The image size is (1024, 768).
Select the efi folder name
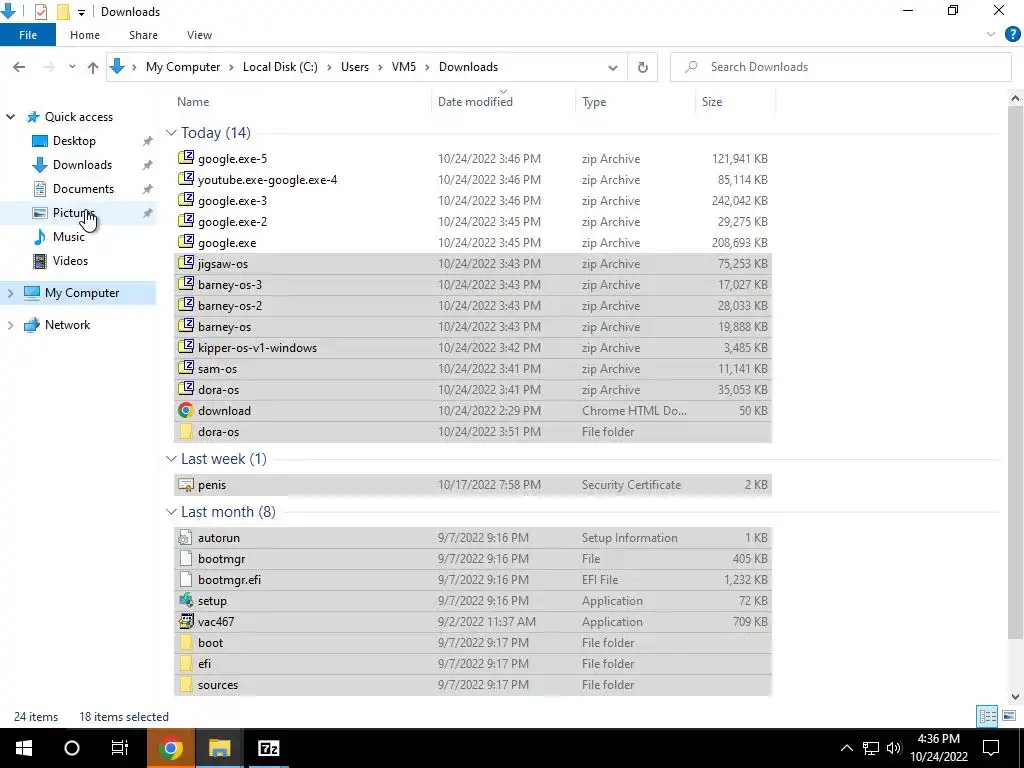point(204,664)
